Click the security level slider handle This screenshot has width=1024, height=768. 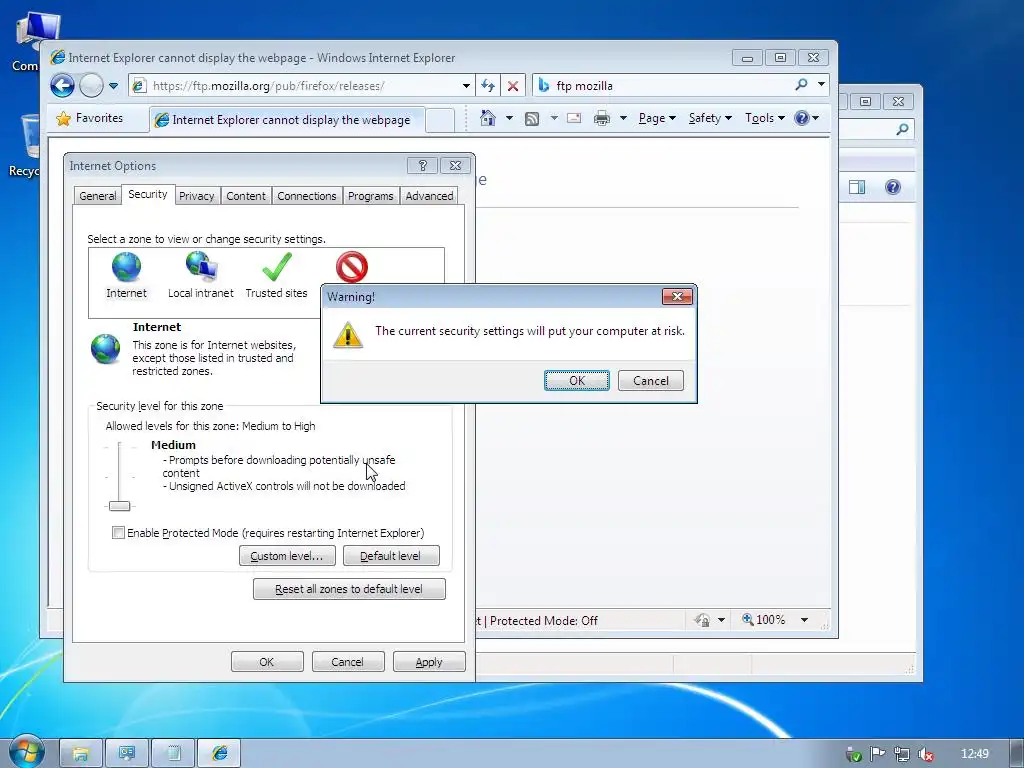tap(120, 505)
